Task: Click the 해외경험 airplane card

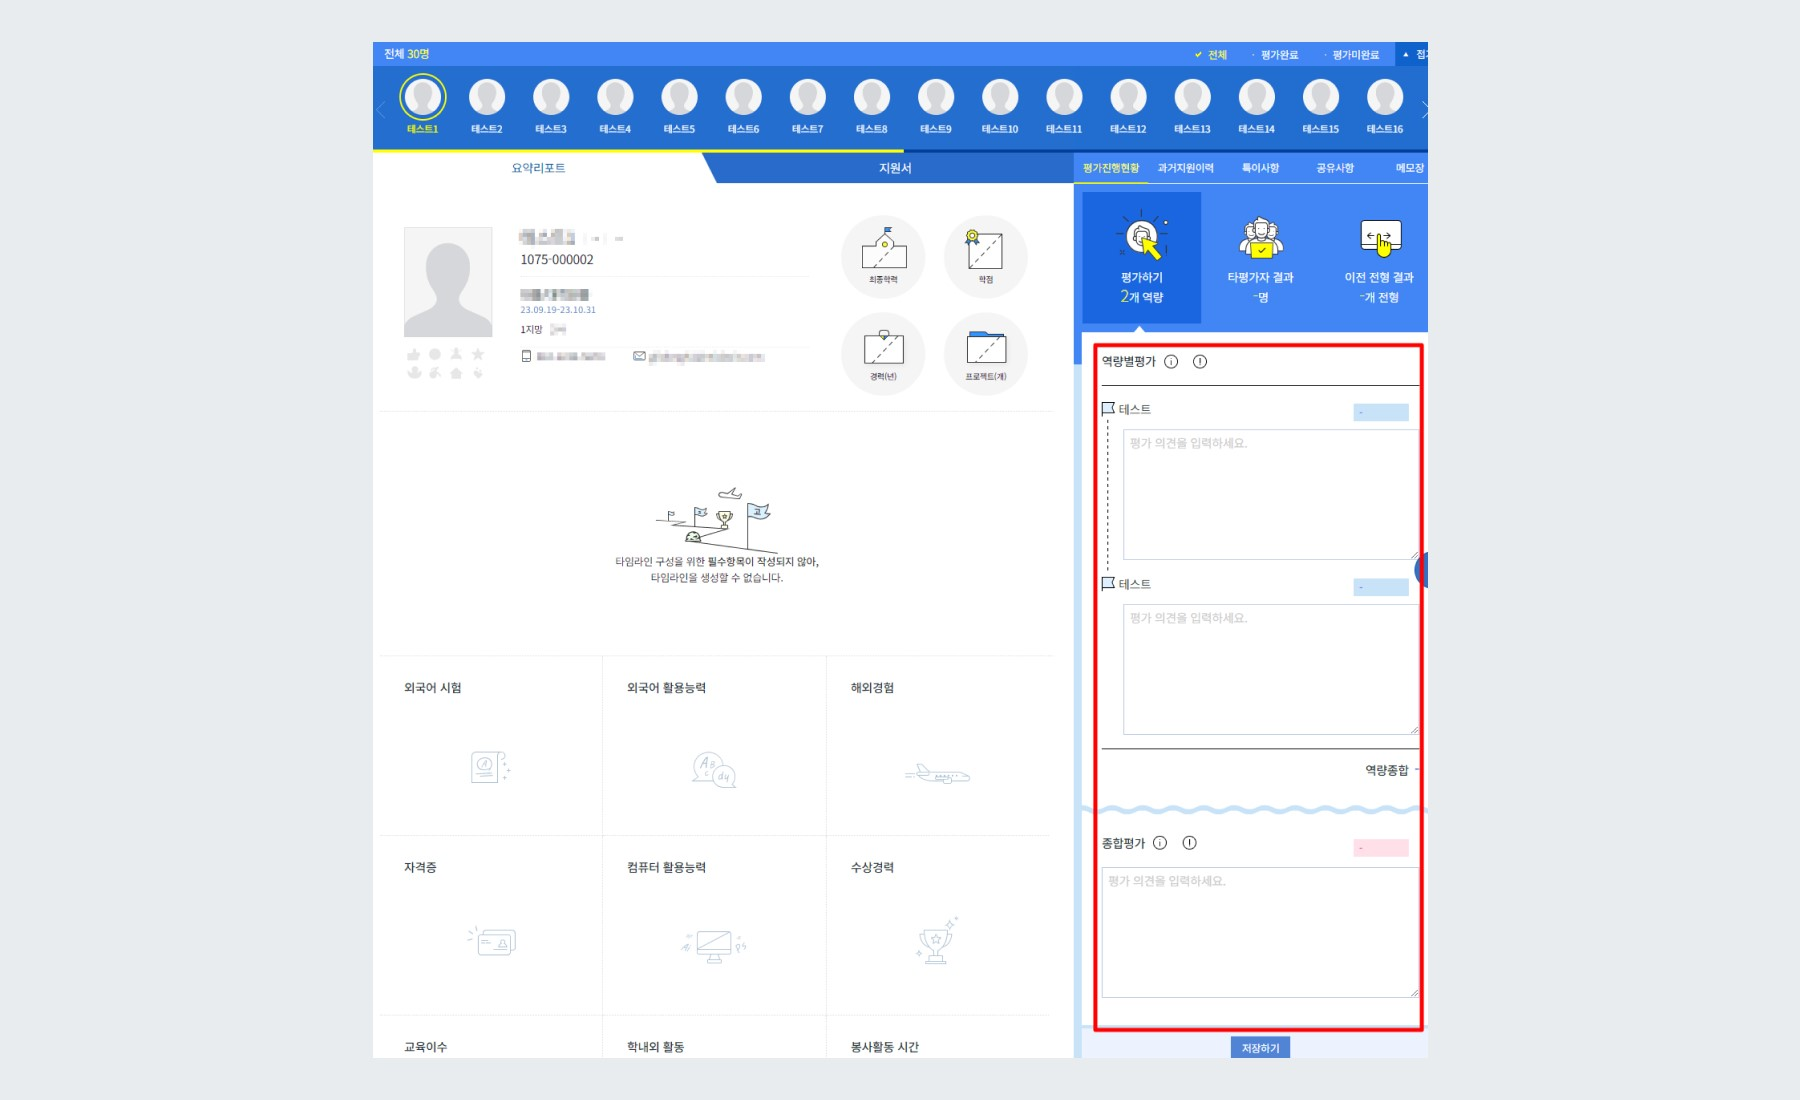Action: point(938,745)
